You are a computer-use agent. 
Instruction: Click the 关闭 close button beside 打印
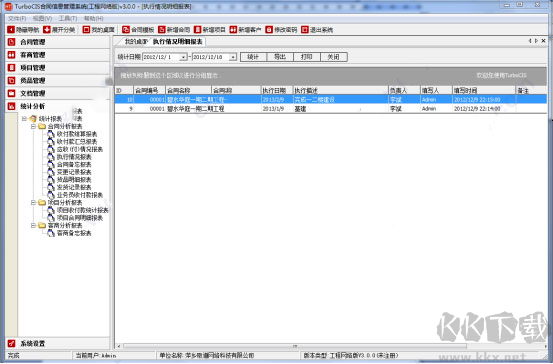pos(334,57)
